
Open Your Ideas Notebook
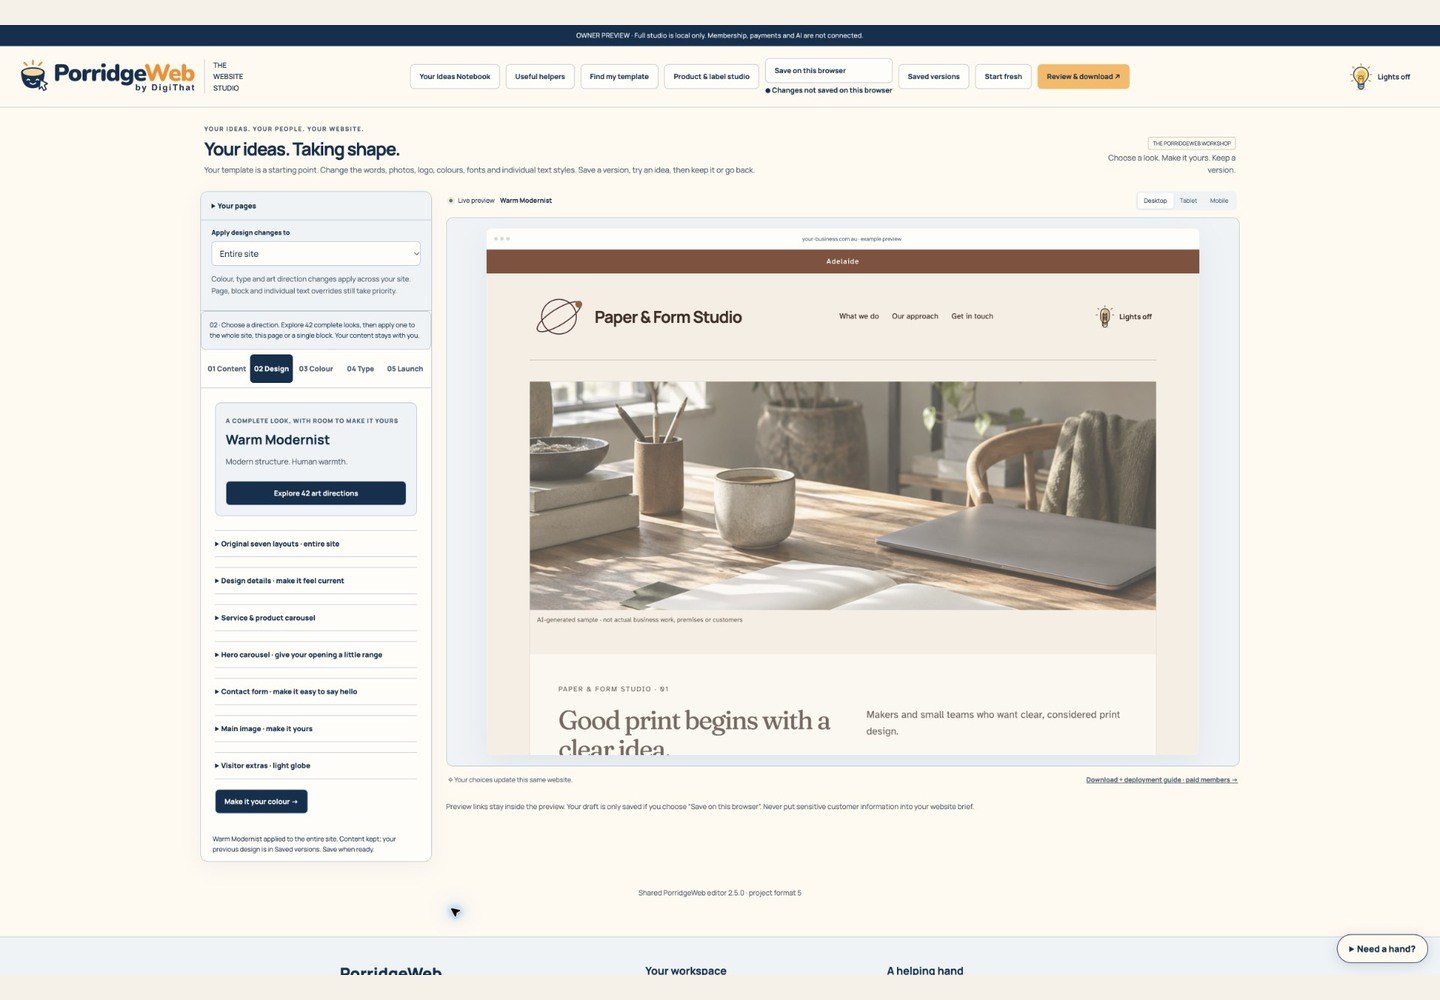tap(455, 77)
